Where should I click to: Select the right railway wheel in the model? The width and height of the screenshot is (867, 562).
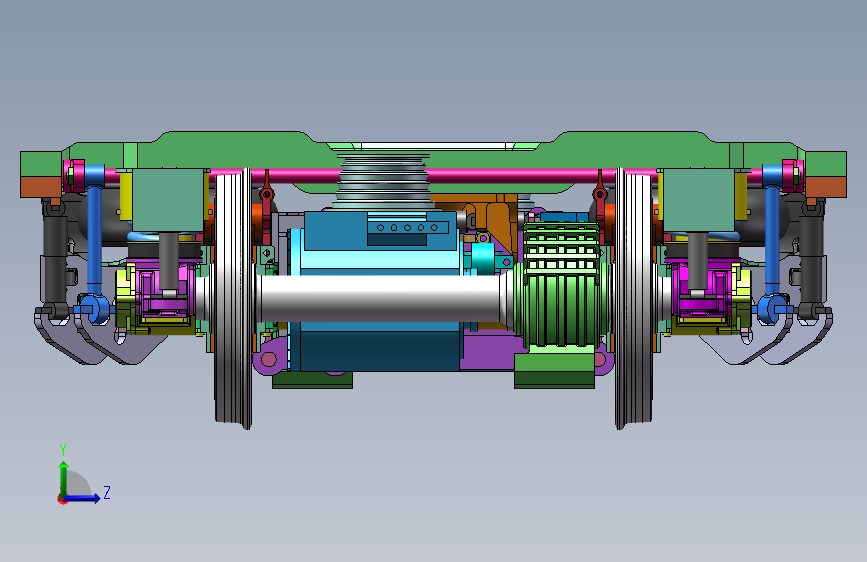[635, 299]
